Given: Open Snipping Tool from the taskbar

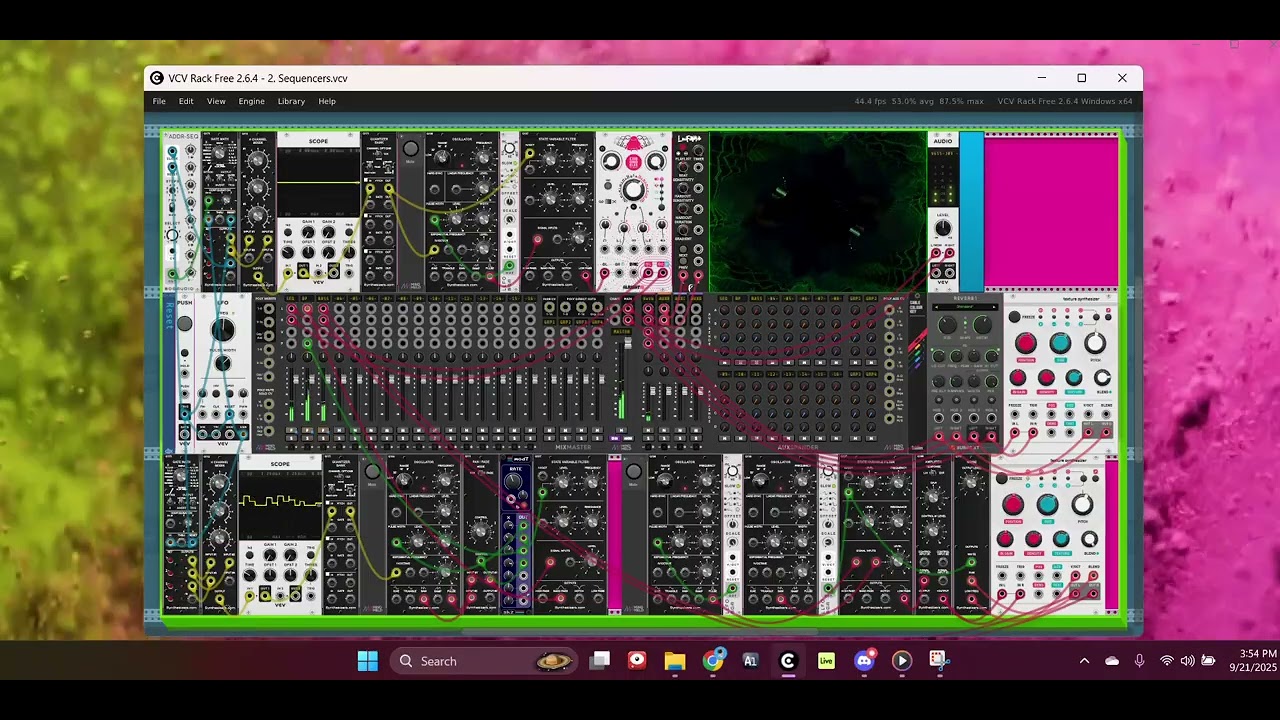Looking at the screenshot, I should (x=937, y=661).
